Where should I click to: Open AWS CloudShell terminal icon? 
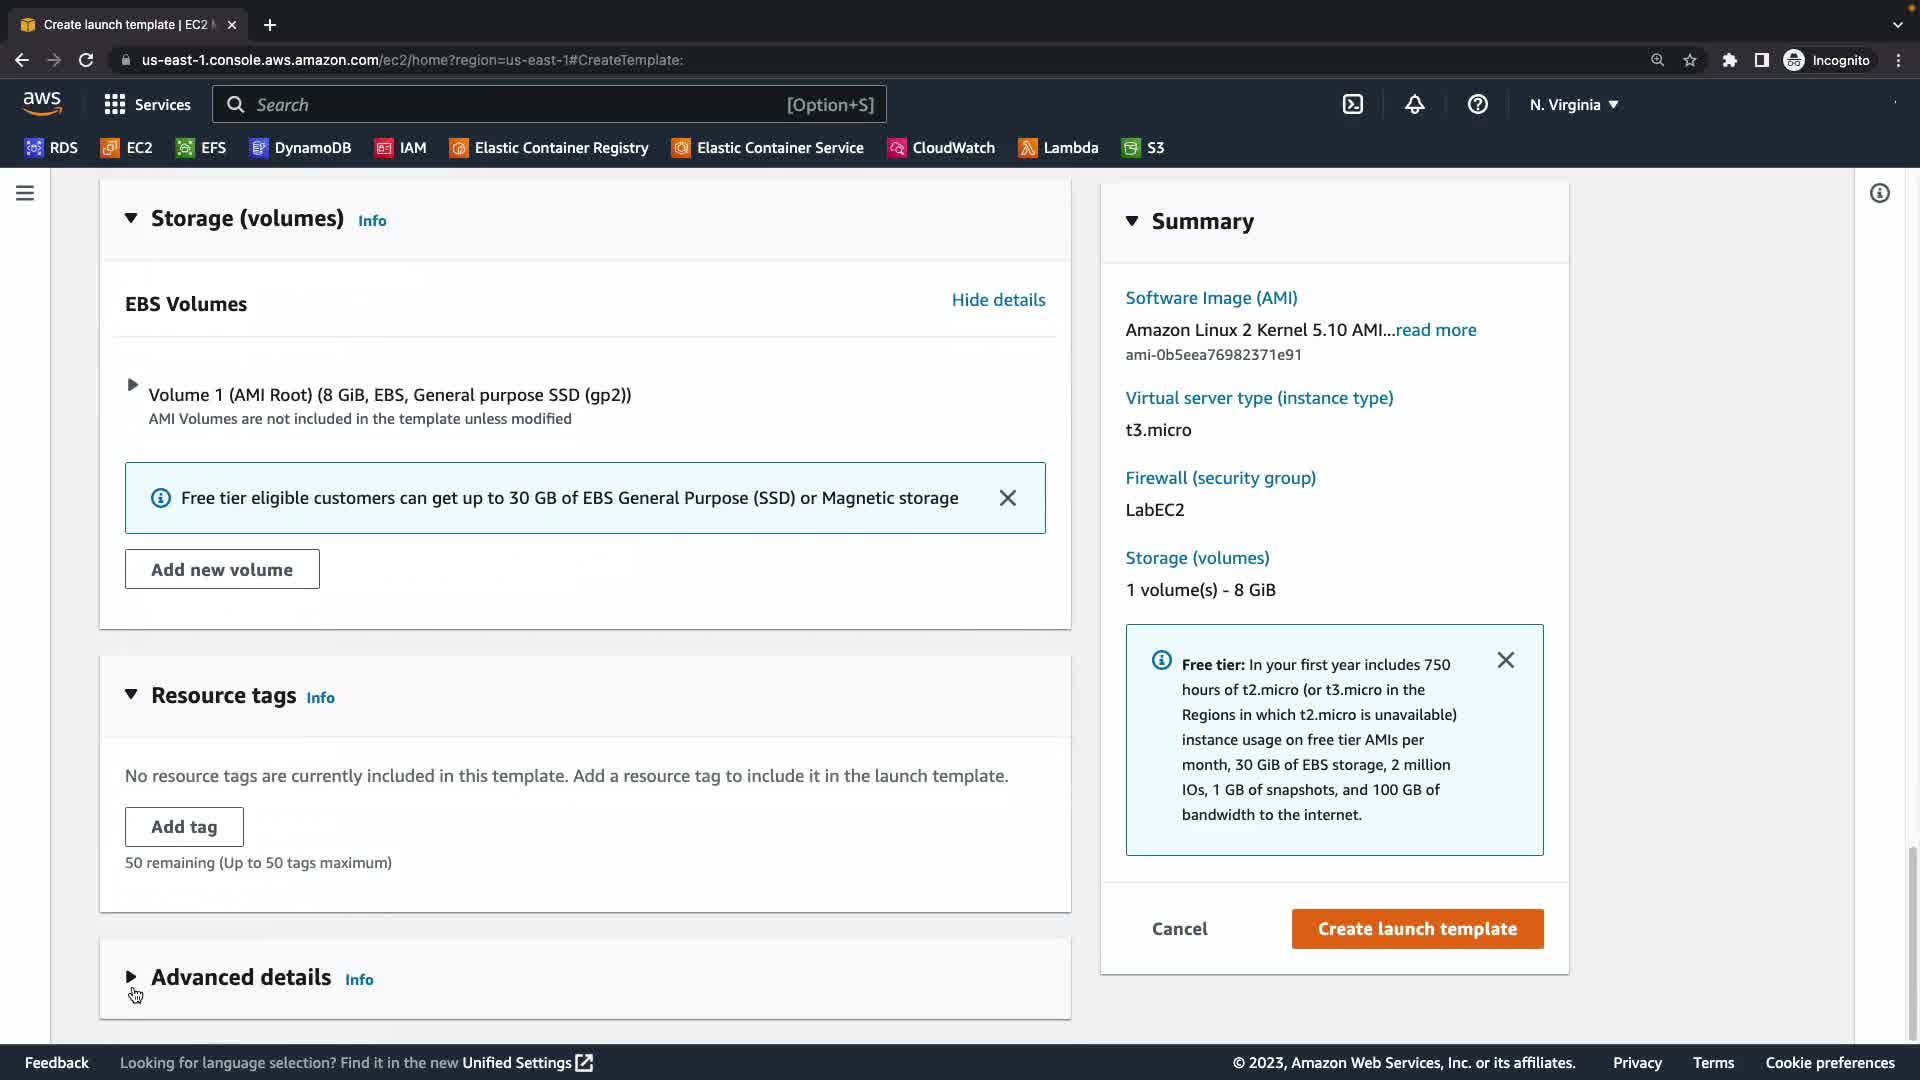click(x=1352, y=104)
